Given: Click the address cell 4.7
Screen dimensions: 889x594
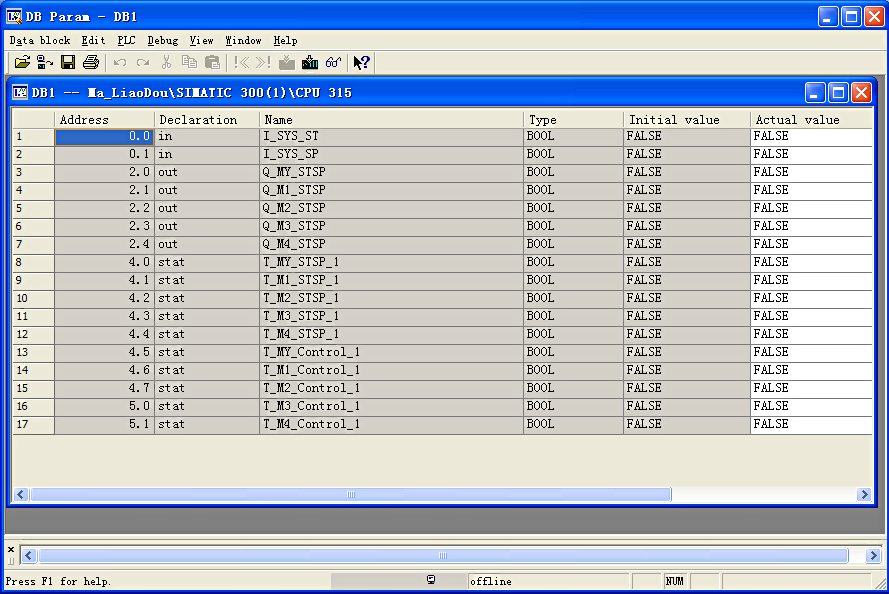Looking at the screenshot, I should pos(104,388).
